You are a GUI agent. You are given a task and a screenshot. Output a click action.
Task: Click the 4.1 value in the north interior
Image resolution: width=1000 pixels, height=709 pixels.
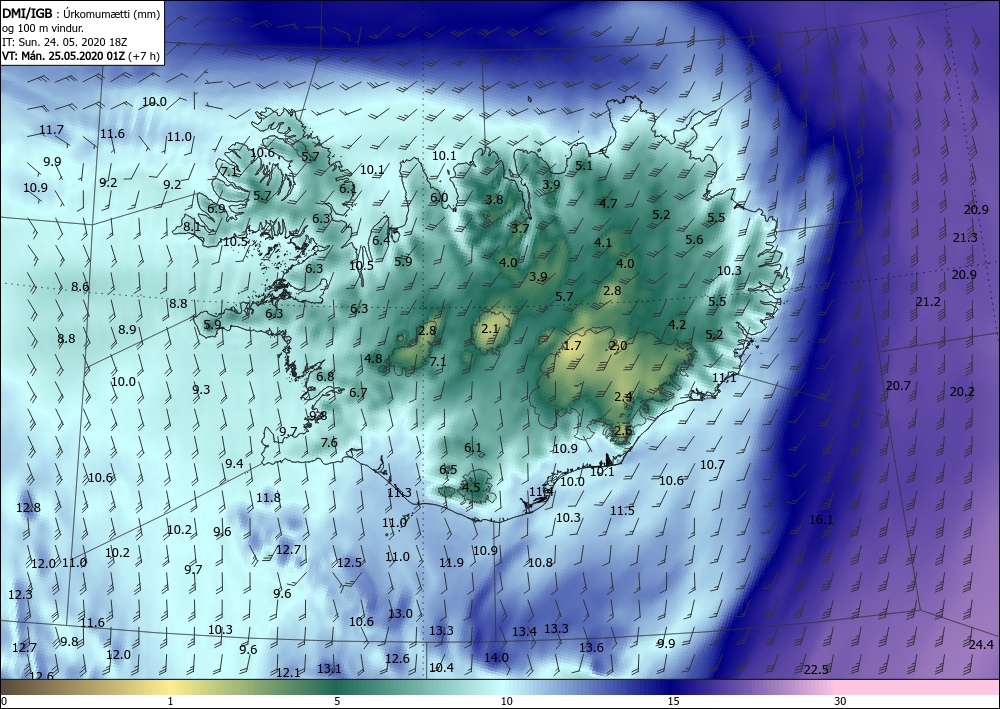tap(603, 242)
